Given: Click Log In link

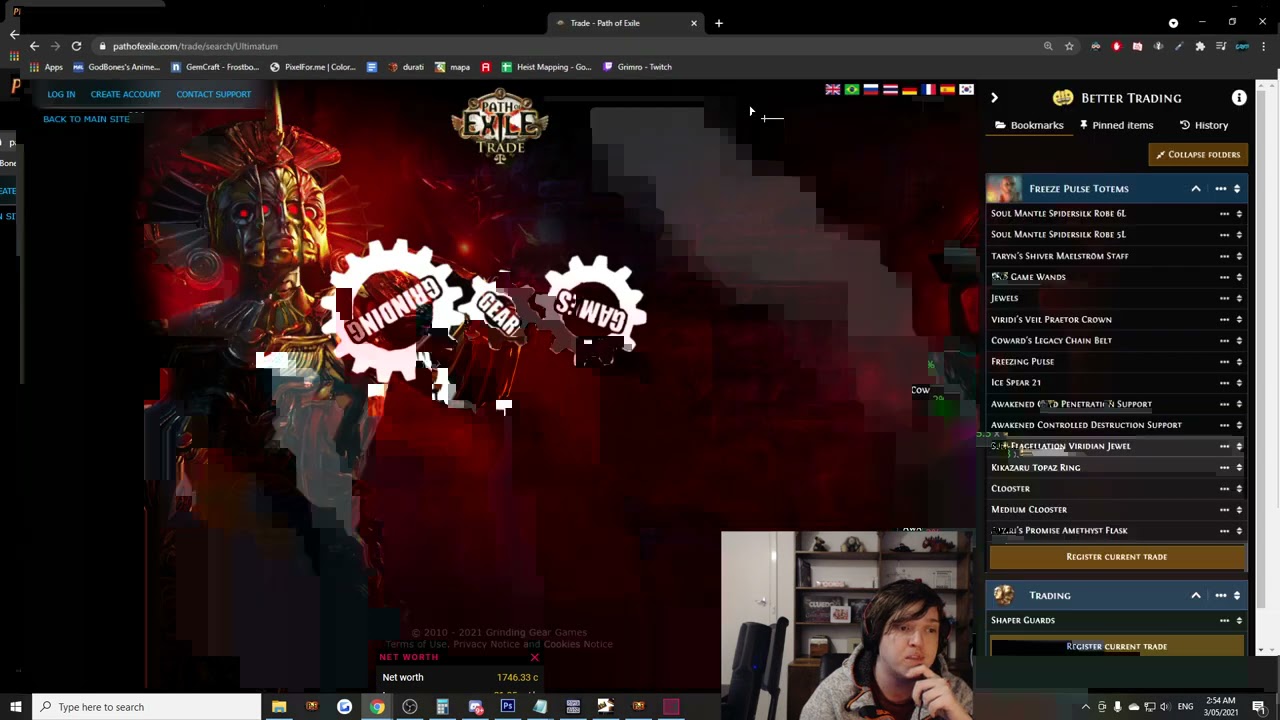Looking at the screenshot, I should [x=61, y=94].
